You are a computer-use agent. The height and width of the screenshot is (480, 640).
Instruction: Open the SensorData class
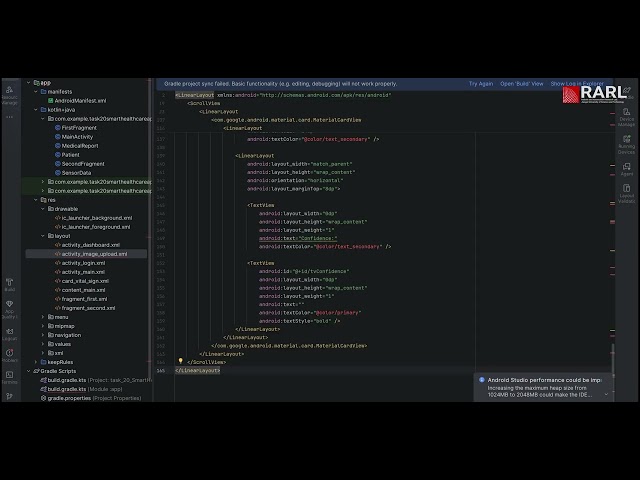coord(76,173)
